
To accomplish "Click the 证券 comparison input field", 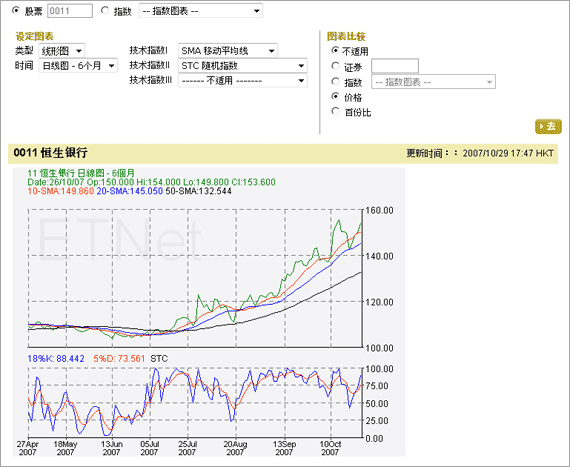I will click(x=395, y=66).
